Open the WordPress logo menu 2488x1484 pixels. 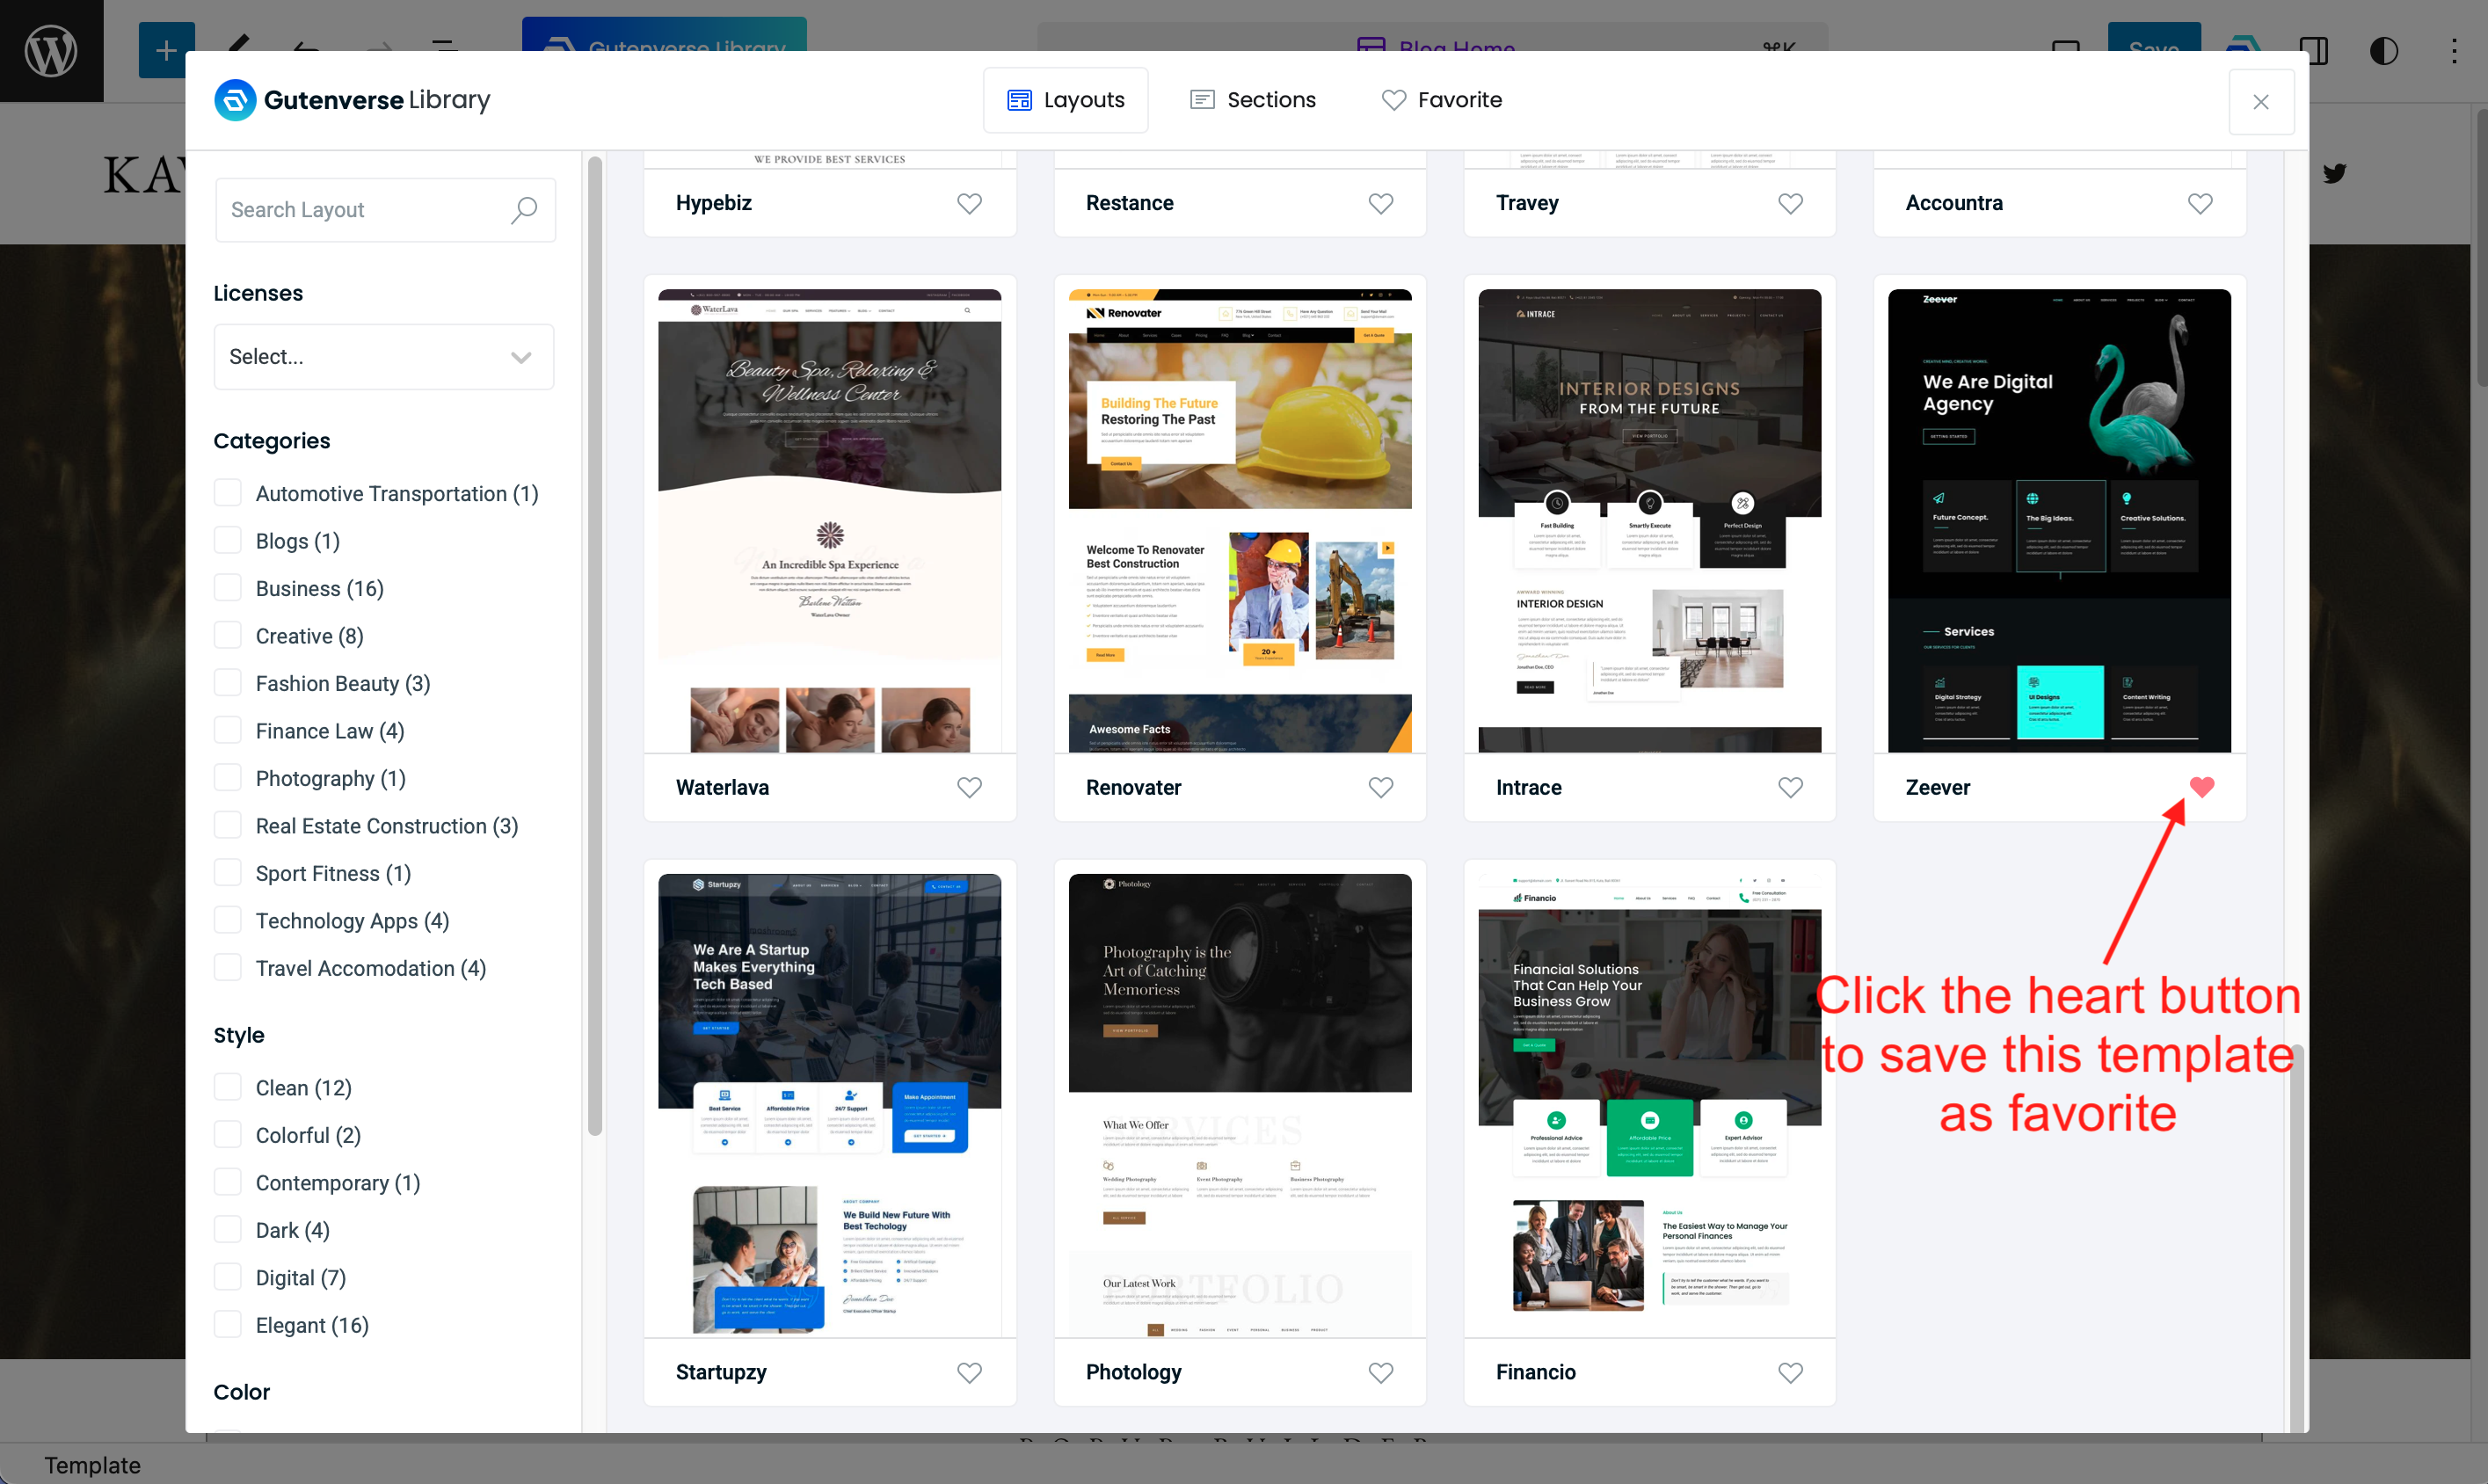51,50
